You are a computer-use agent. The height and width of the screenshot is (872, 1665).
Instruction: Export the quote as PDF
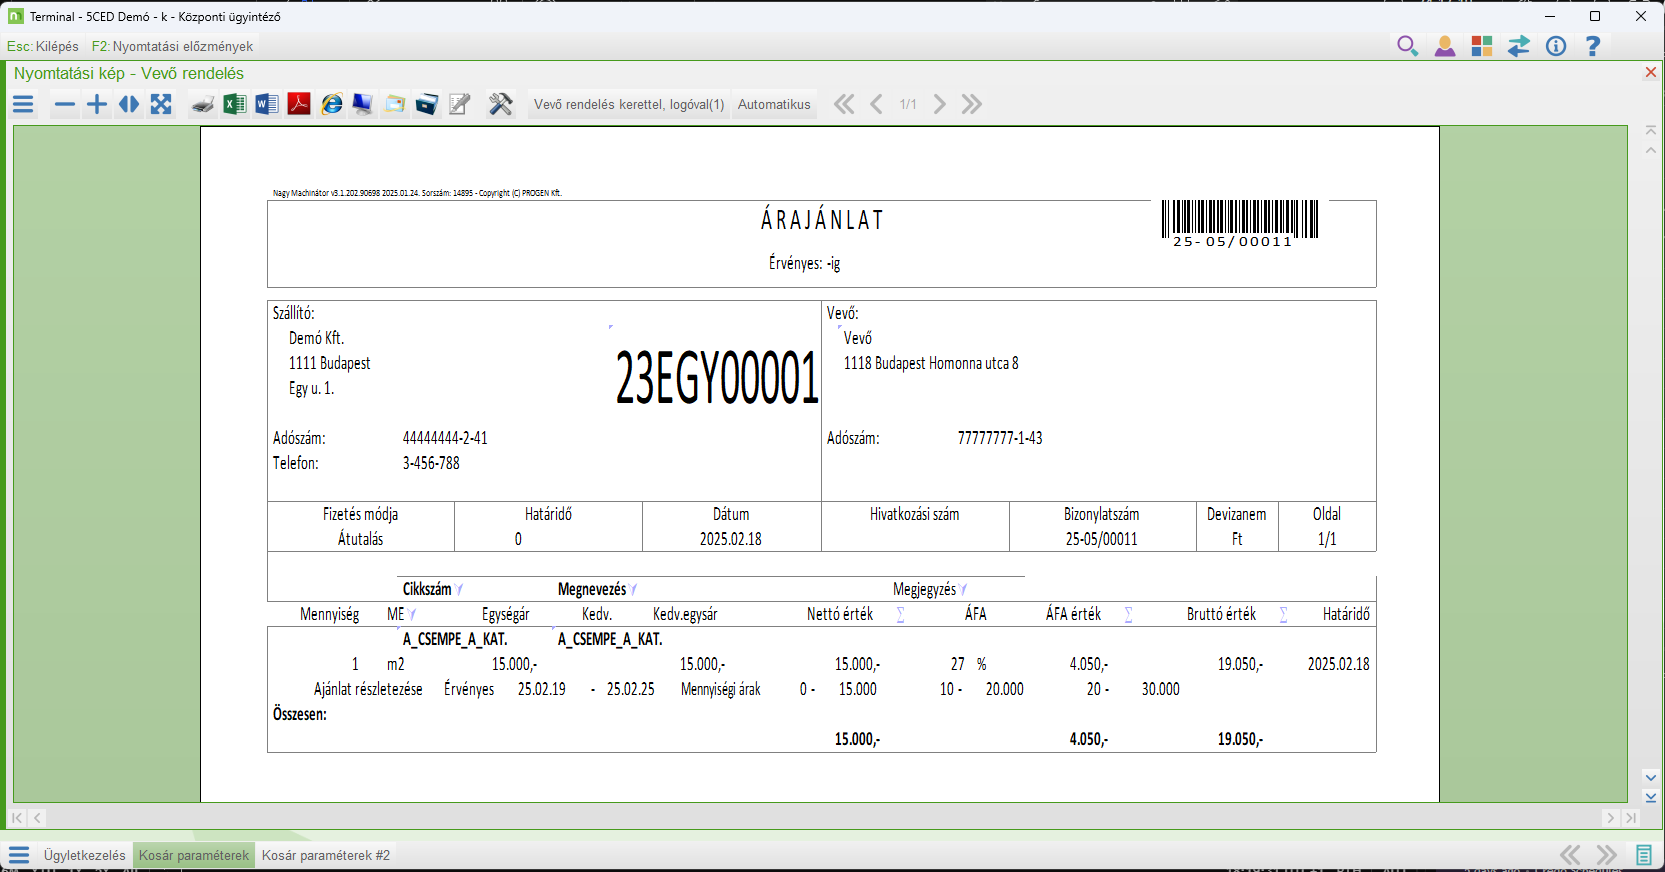tap(299, 105)
